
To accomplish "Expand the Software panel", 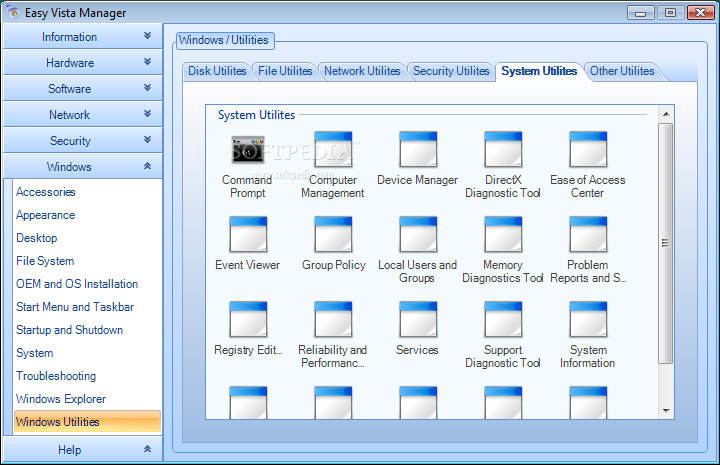I will point(83,89).
